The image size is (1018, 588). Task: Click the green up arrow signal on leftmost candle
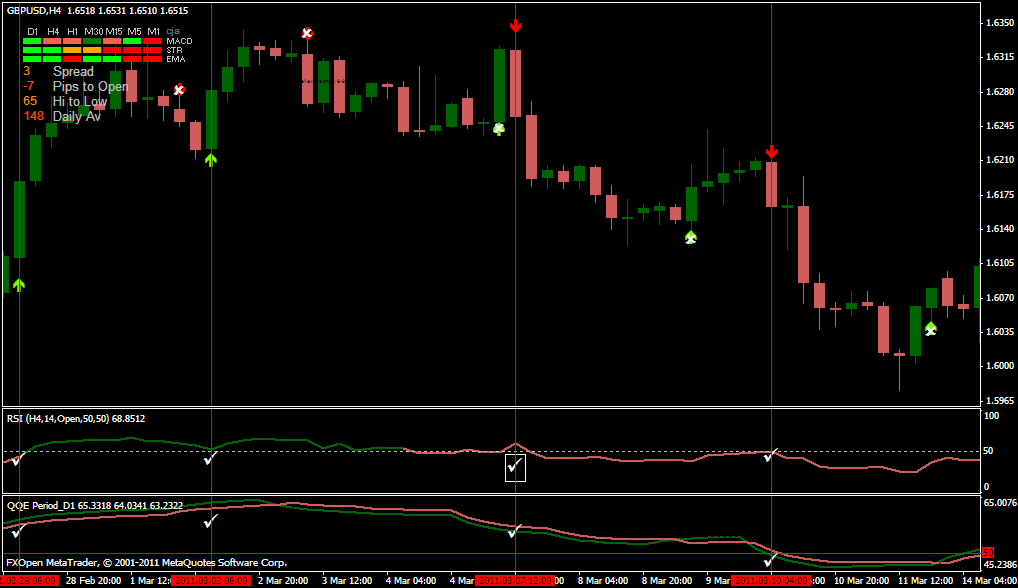coord(19,285)
